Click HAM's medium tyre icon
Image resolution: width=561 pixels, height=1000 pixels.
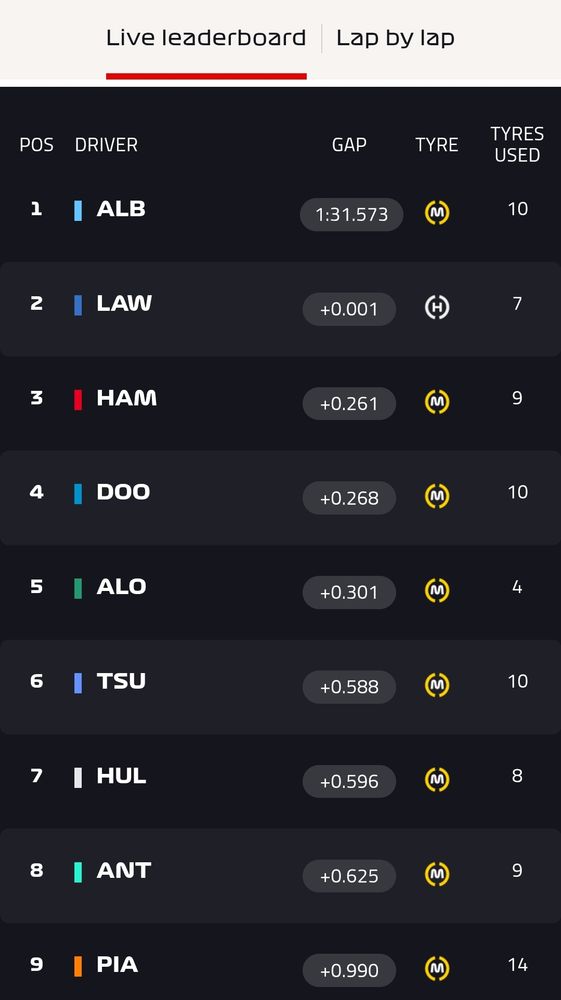(437, 402)
